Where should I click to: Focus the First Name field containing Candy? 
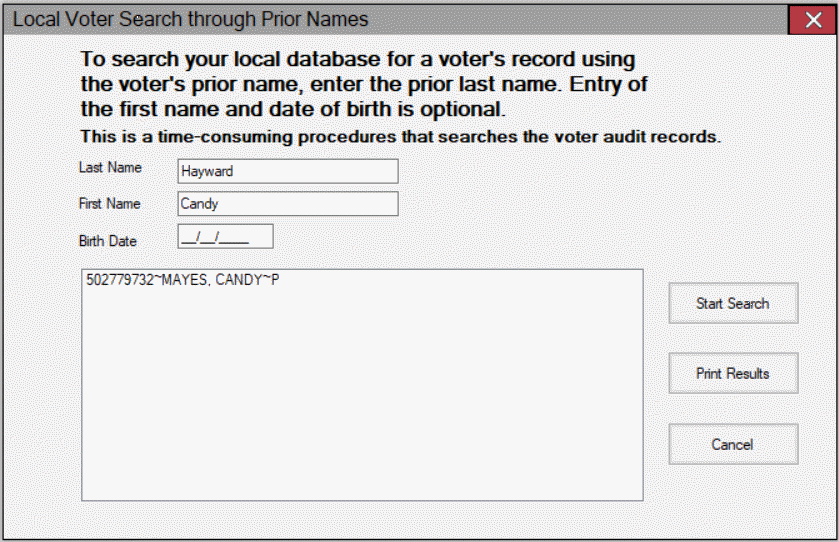tap(287, 204)
